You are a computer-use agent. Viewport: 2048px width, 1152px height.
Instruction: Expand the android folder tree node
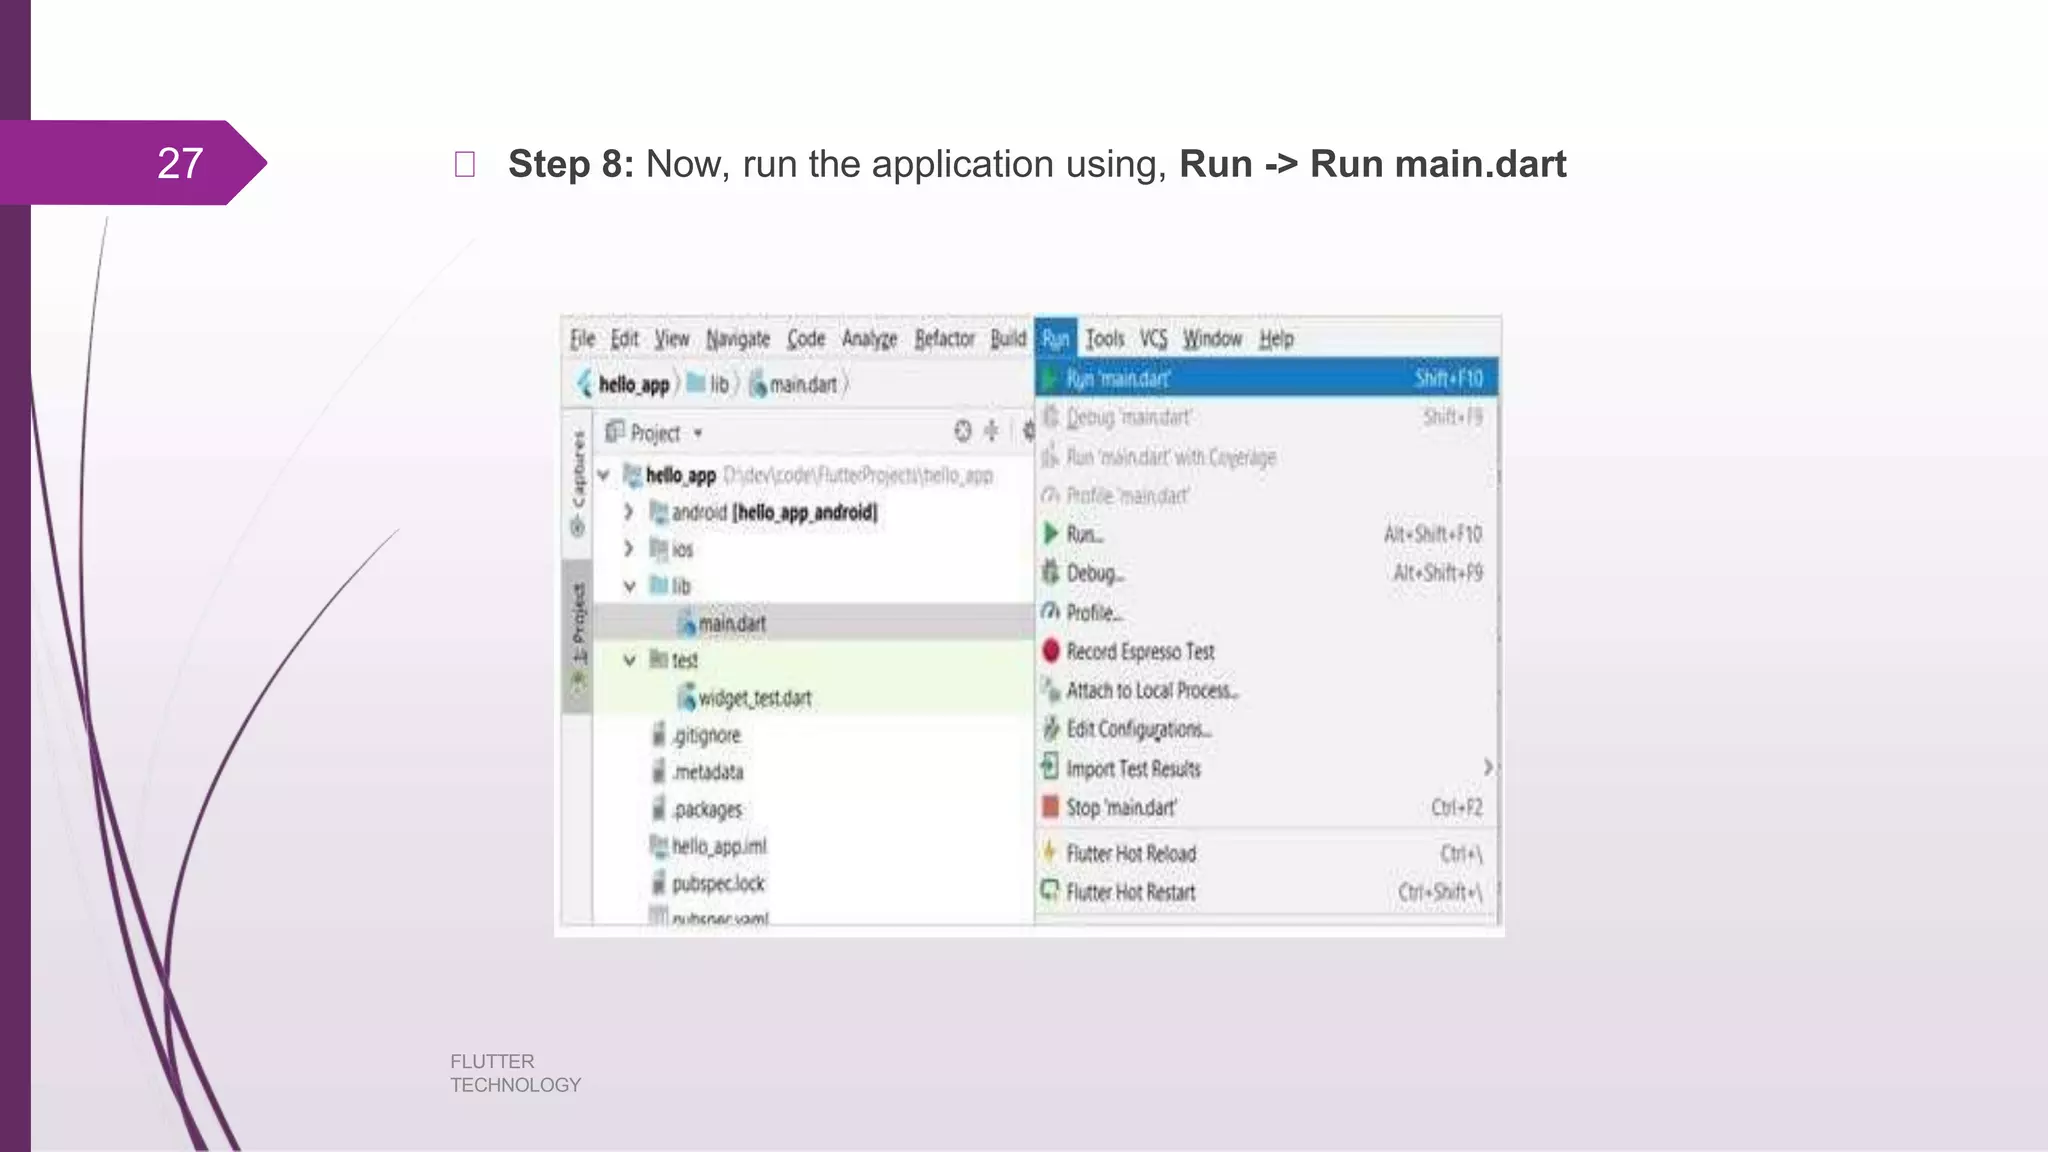628,512
